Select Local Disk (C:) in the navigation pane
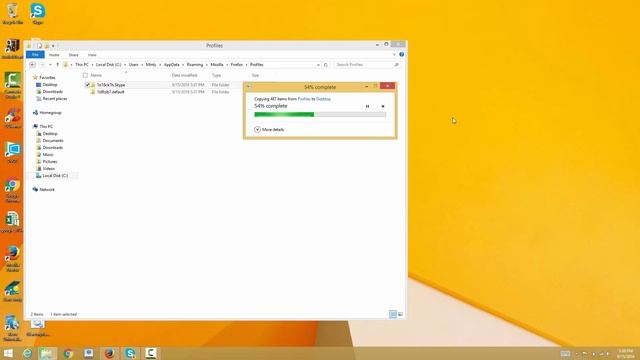 [55, 176]
